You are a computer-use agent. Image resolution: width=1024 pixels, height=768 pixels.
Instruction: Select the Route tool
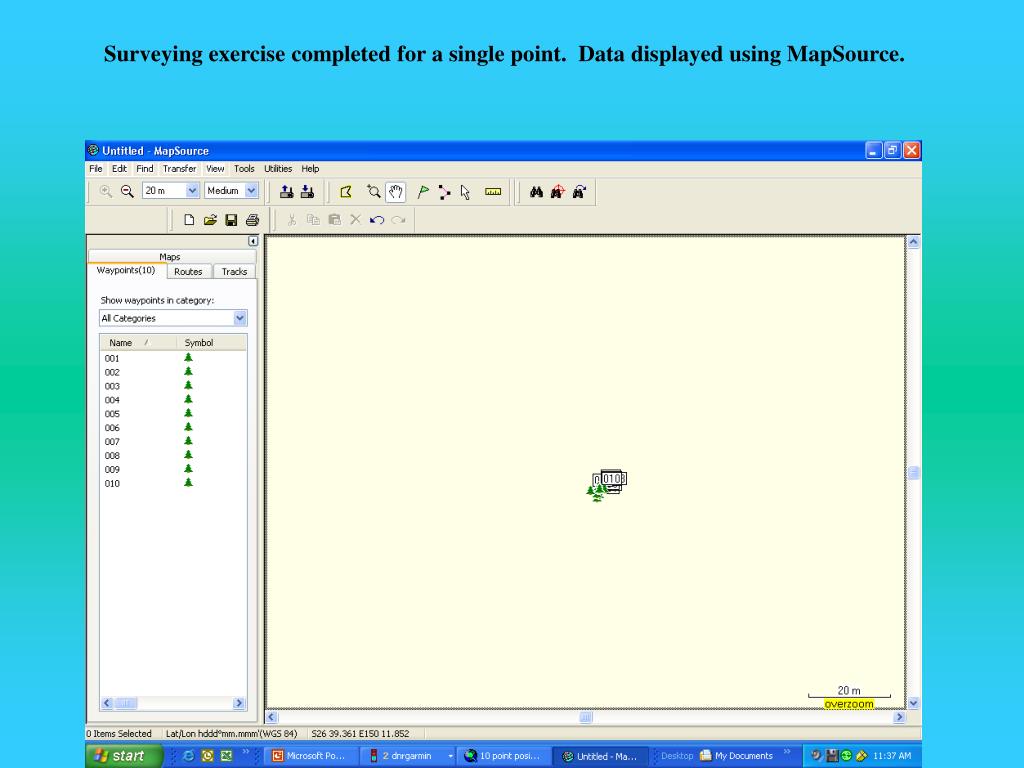[x=444, y=192]
